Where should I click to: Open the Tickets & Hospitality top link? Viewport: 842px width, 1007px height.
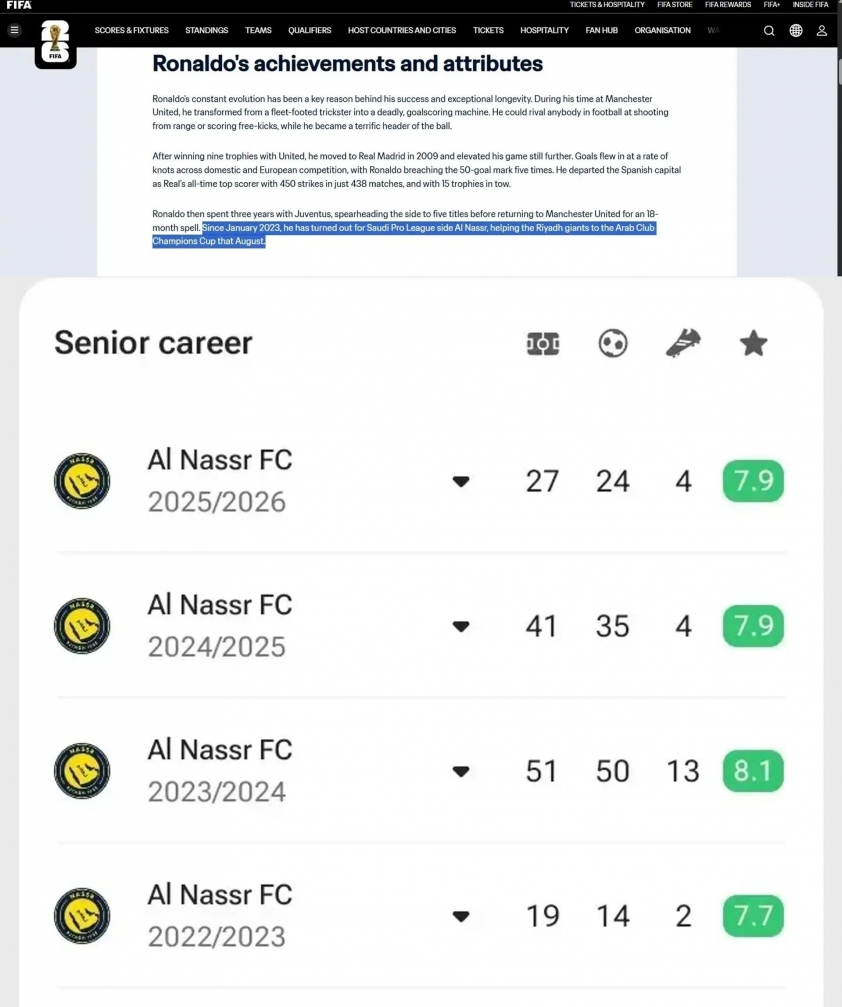[607, 5]
